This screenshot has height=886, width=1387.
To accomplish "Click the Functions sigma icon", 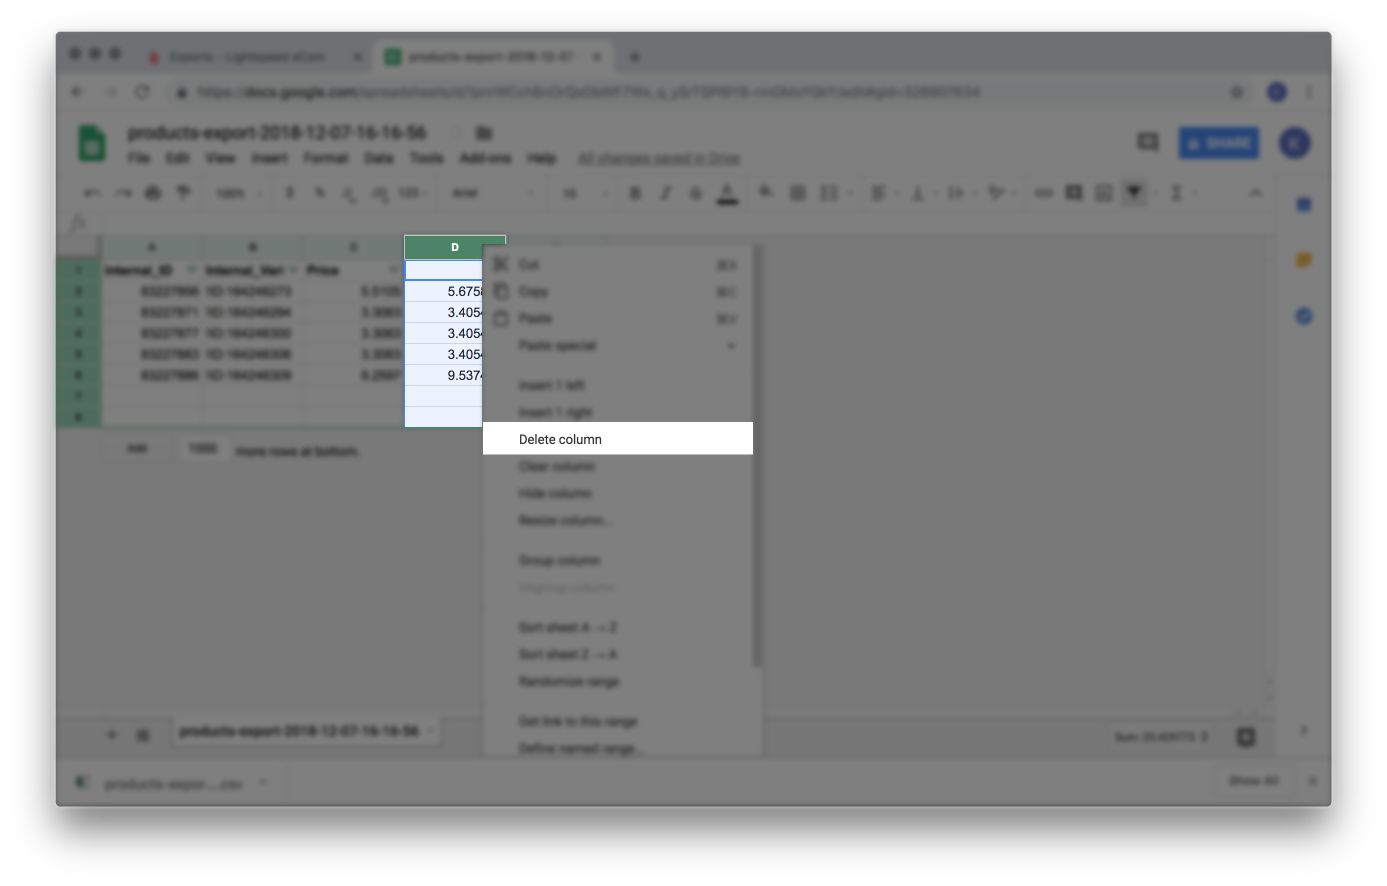I will tap(1177, 193).
